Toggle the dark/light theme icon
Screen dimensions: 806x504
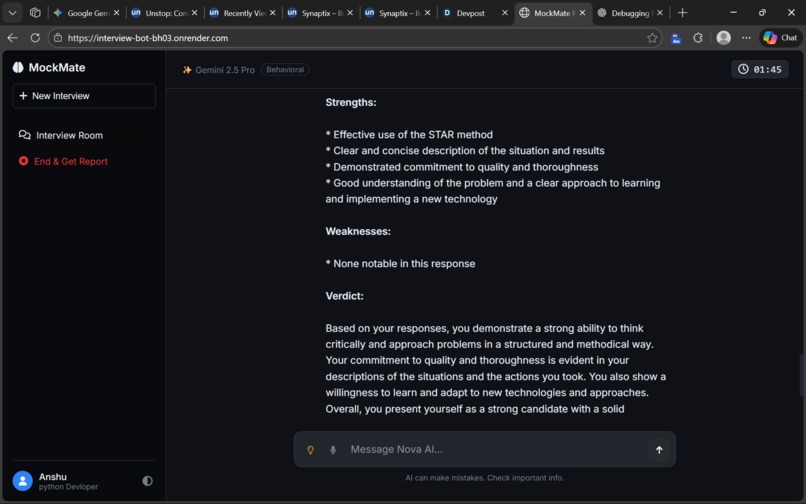point(148,481)
